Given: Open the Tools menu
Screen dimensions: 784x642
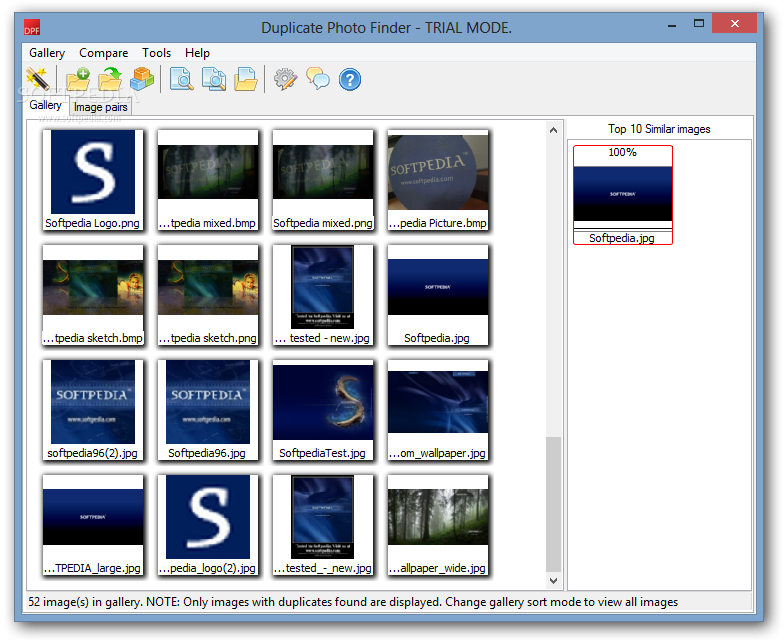Looking at the screenshot, I should pos(156,53).
